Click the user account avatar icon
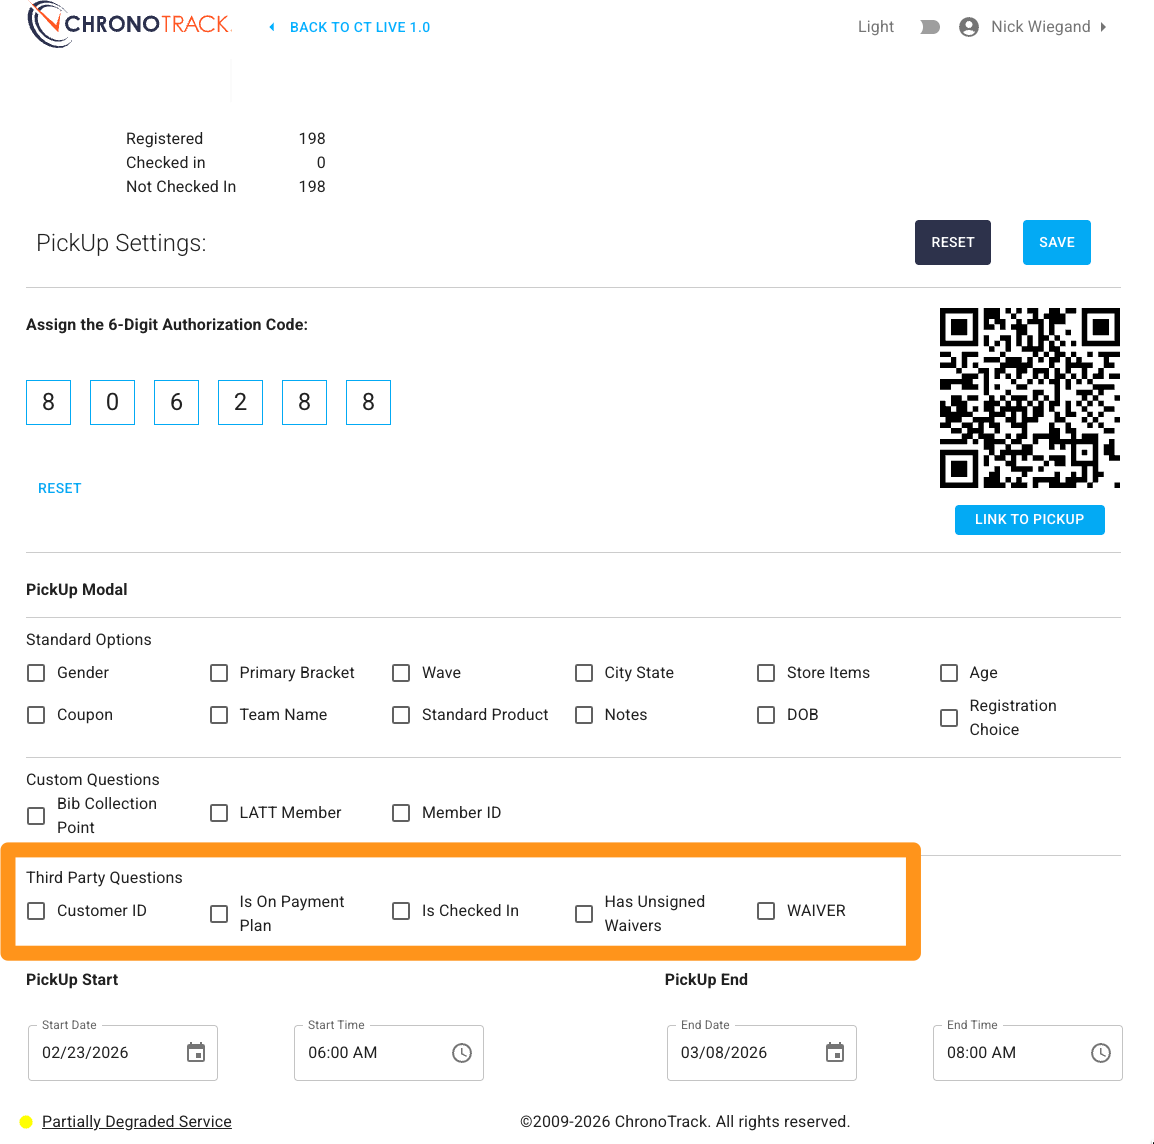1154x1144 pixels. (968, 27)
